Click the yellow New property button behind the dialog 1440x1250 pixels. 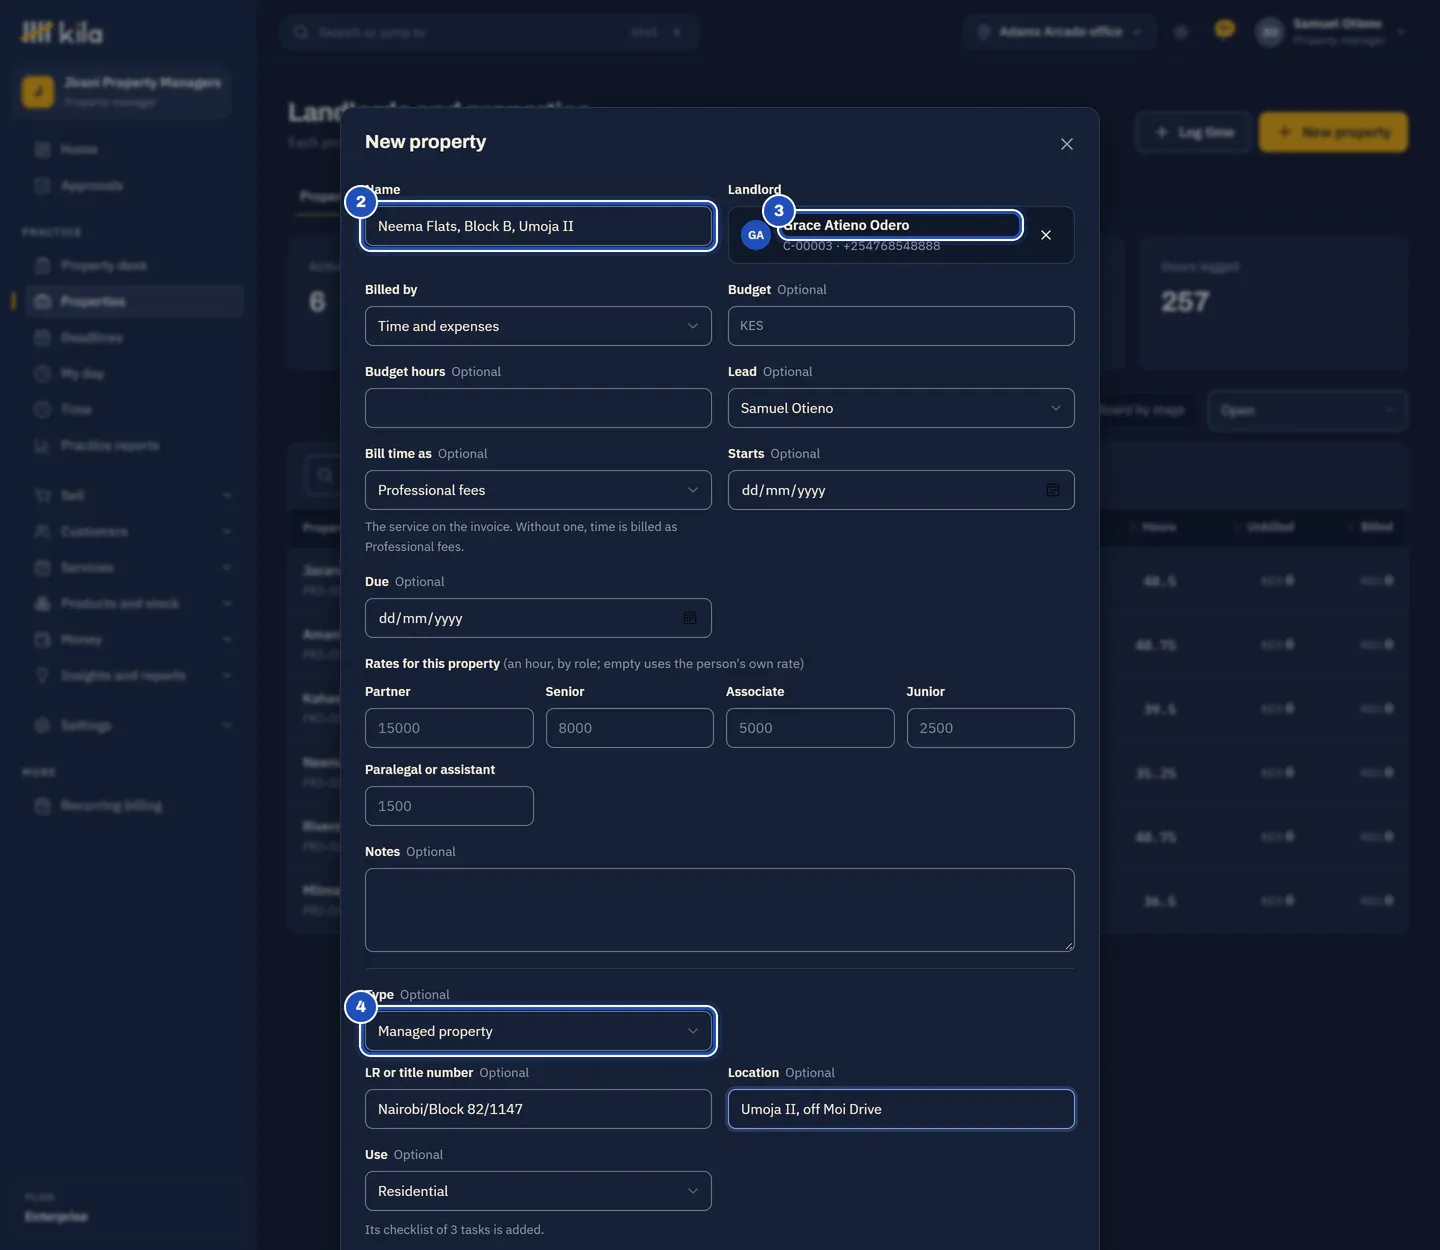[x=1333, y=132]
